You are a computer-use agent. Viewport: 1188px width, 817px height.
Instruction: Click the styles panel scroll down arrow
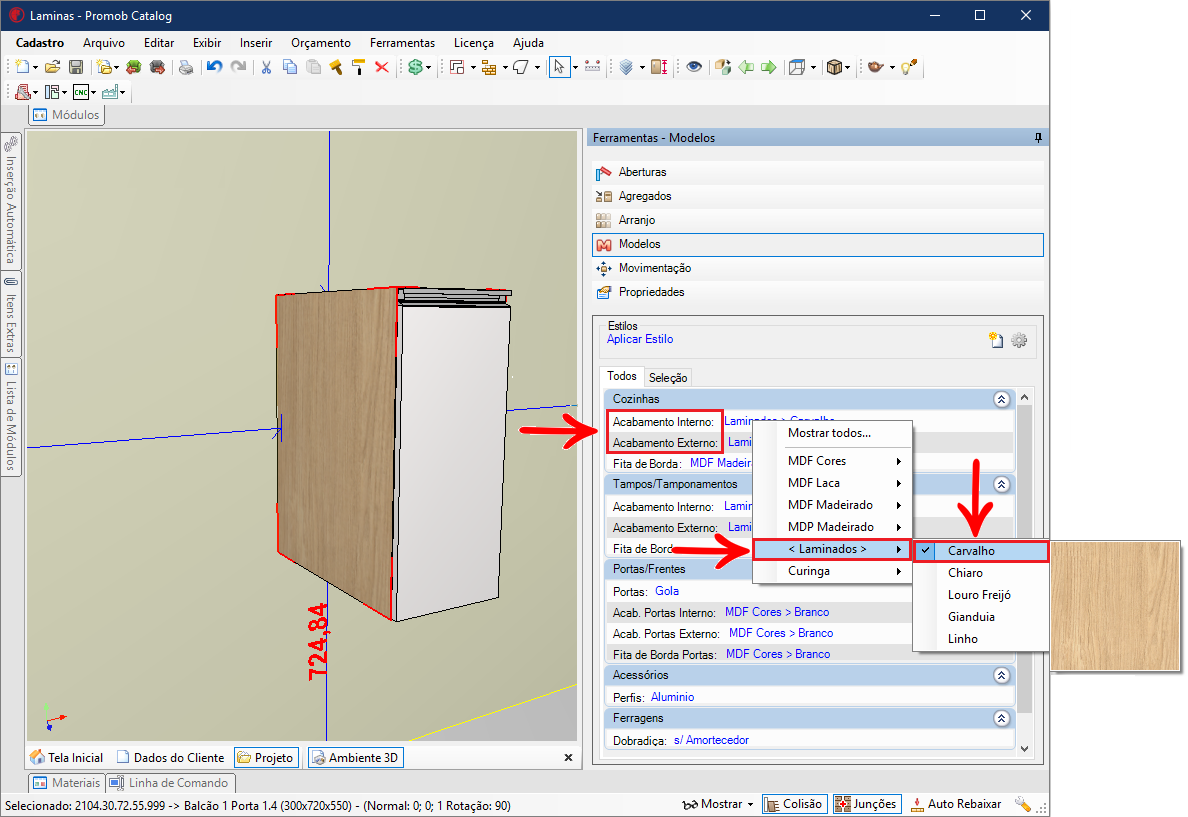coord(1024,749)
